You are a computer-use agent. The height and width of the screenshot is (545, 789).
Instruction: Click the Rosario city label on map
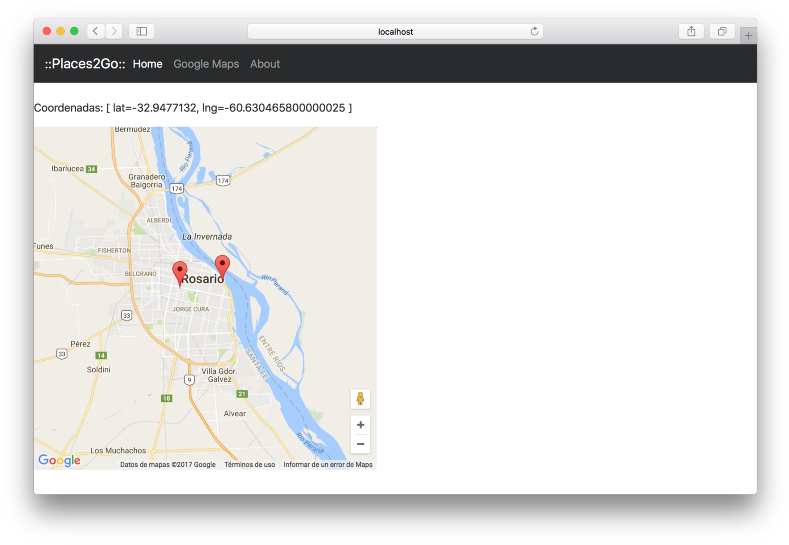(x=202, y=279)
